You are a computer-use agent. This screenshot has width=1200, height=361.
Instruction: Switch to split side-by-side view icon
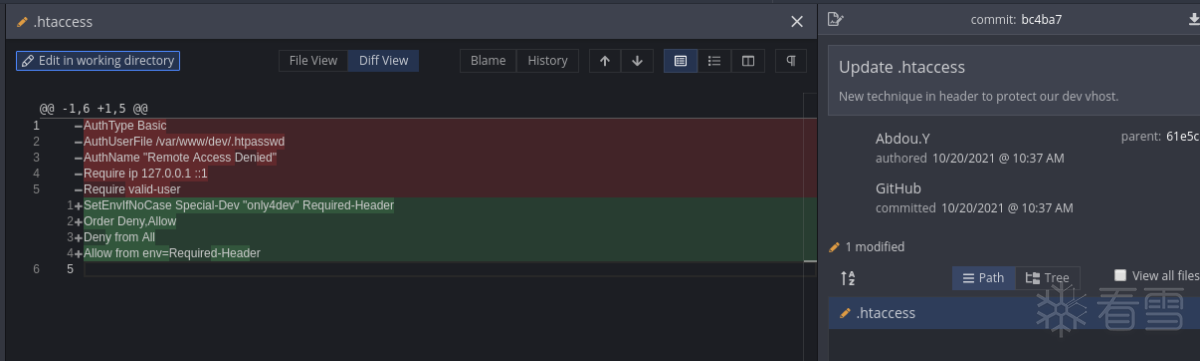point(747,61)
